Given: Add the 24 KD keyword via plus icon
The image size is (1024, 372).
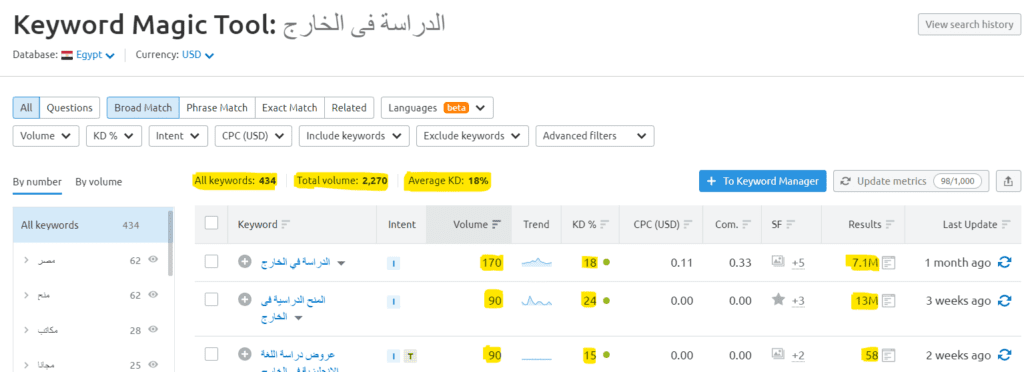Looking at the screenshot, I should tap(244, 300).
